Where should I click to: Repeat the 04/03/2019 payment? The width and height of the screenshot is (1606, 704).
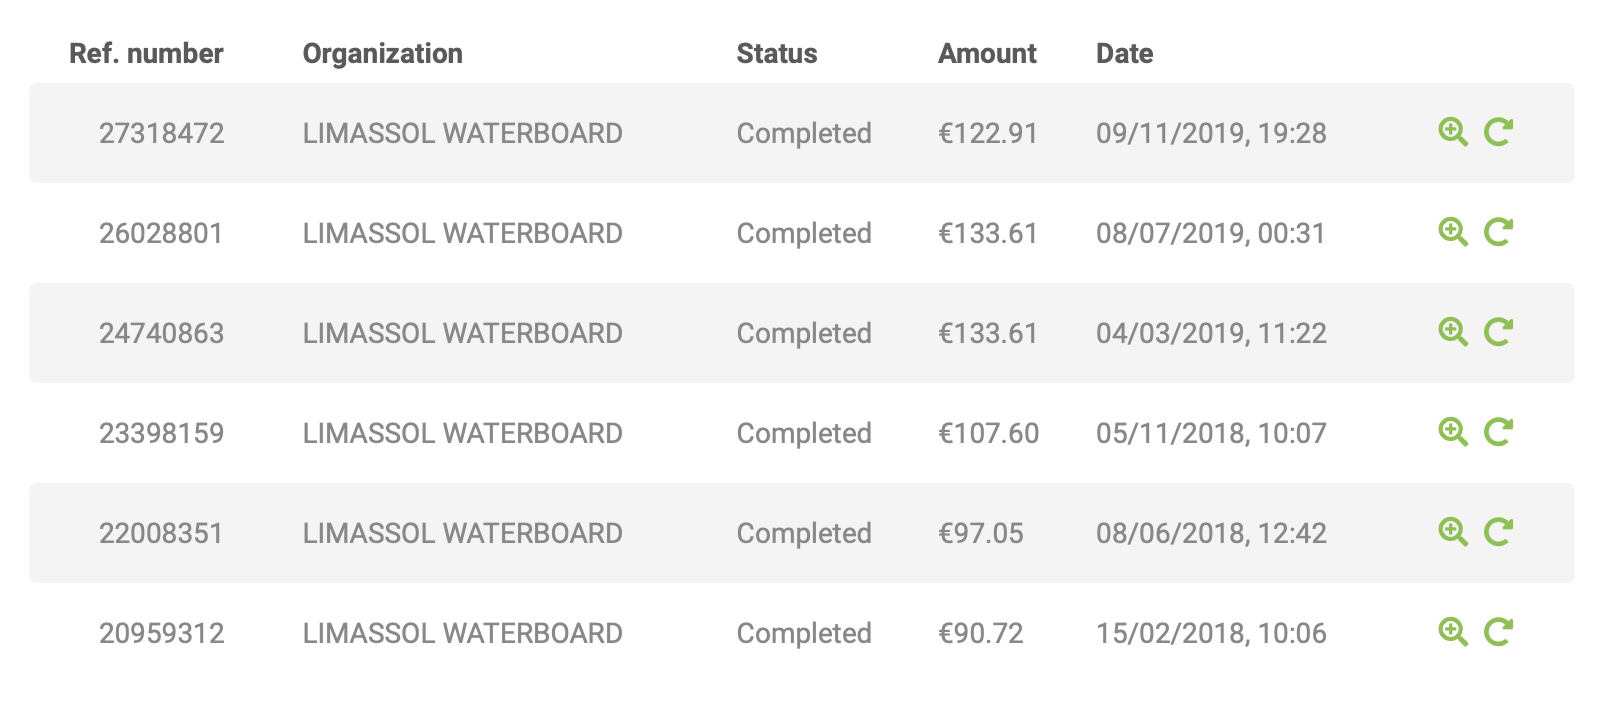[x=1498, y=332]
